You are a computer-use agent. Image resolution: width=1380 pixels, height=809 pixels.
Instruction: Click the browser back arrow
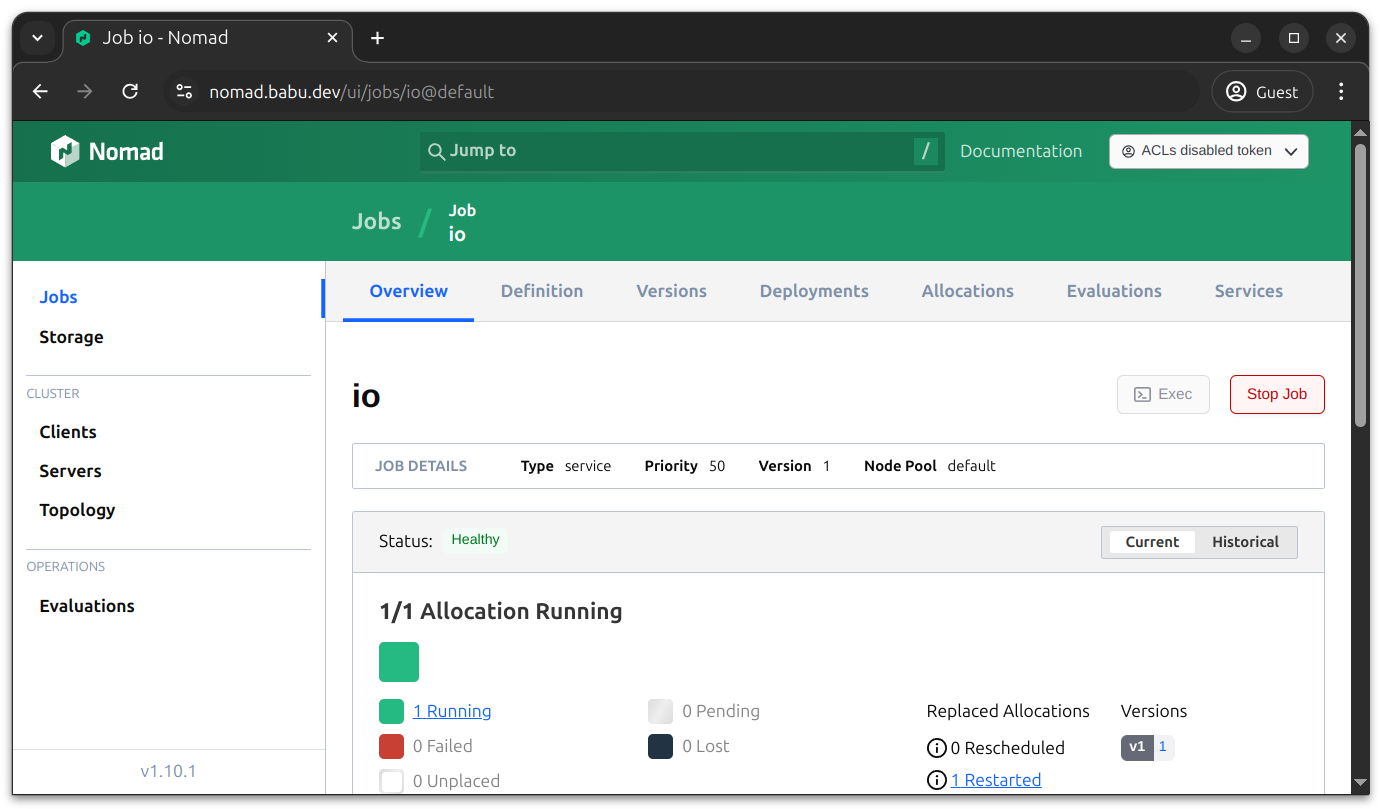pos(40,92)
